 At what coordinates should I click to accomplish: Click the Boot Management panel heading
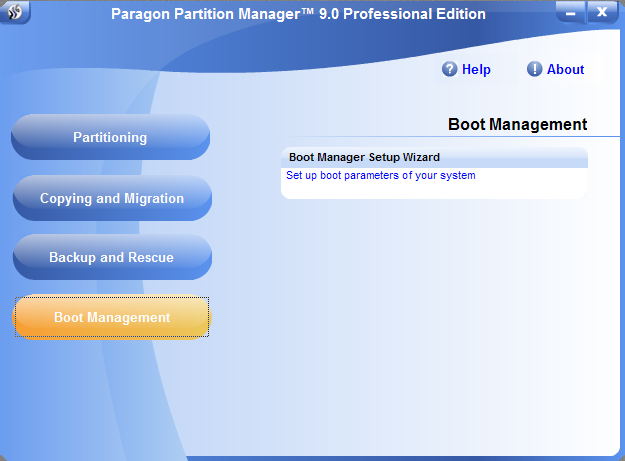pyautogui.click(x=517, y=125)
